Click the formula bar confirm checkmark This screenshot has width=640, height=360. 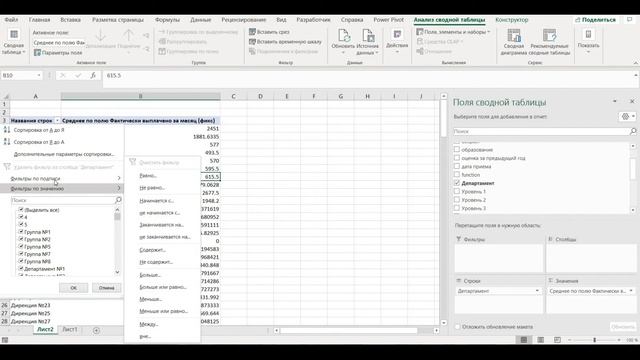click(78, 76)
